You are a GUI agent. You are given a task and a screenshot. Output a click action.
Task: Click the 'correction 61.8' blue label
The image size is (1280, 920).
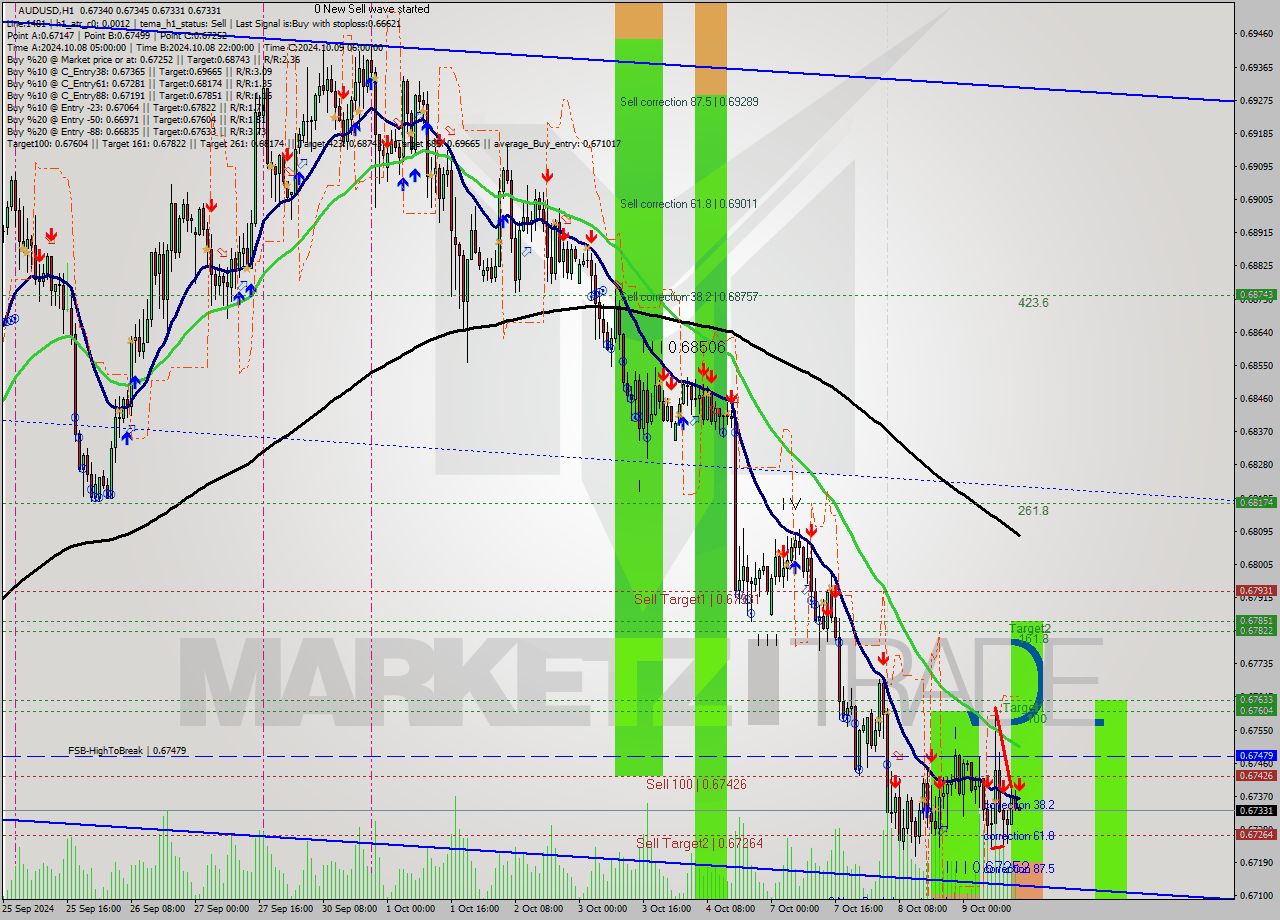point(1018,836)
